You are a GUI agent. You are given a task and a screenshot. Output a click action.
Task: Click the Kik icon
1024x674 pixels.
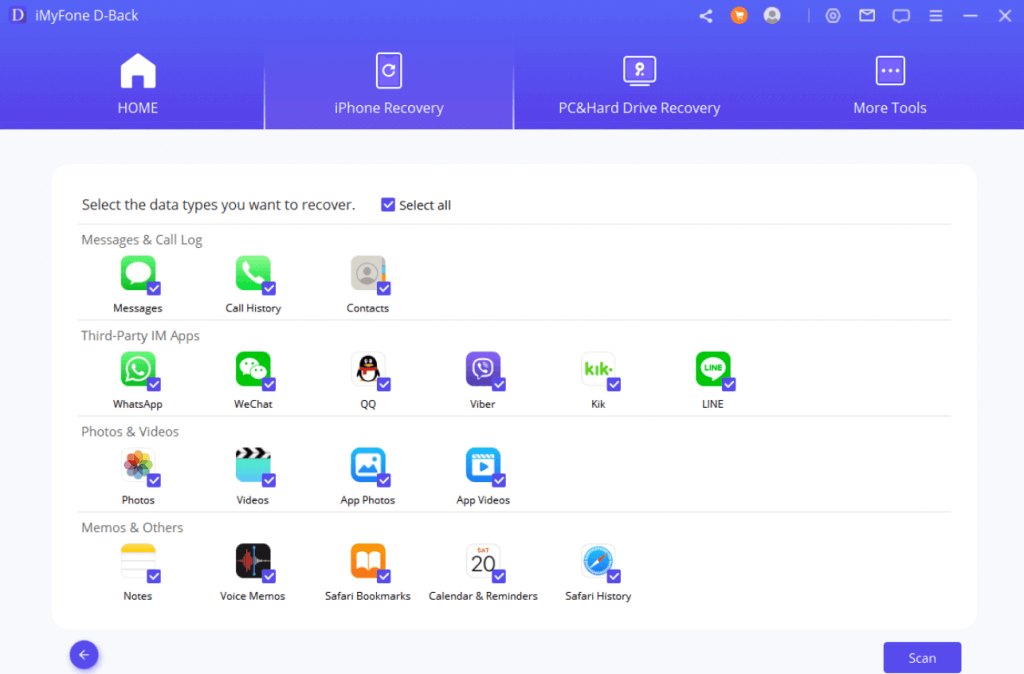click(598, 368)
